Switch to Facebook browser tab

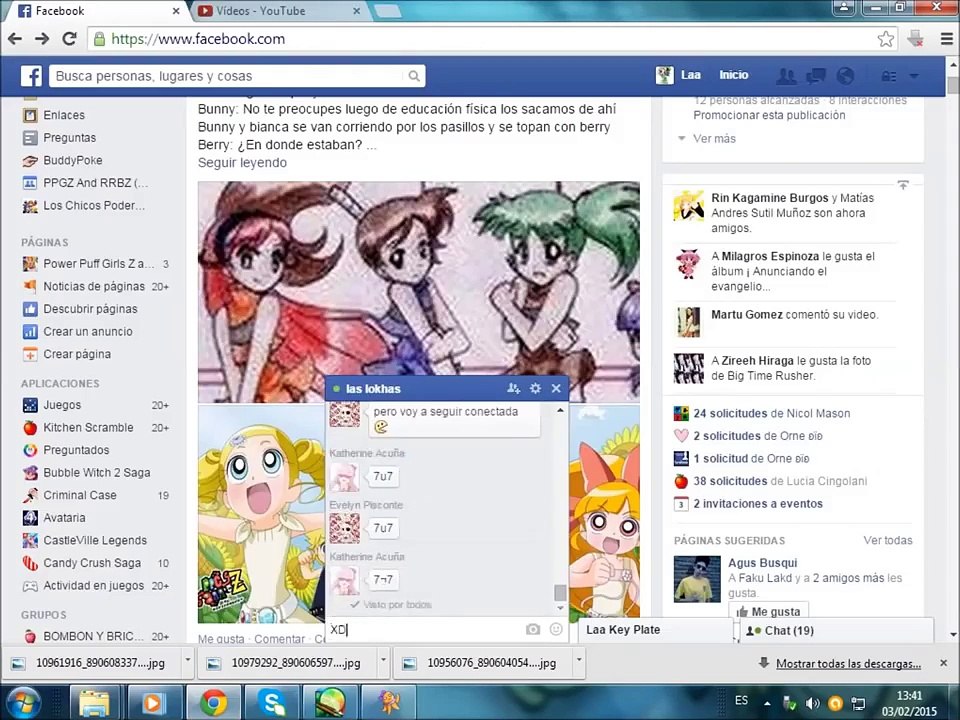coord(98,11)
